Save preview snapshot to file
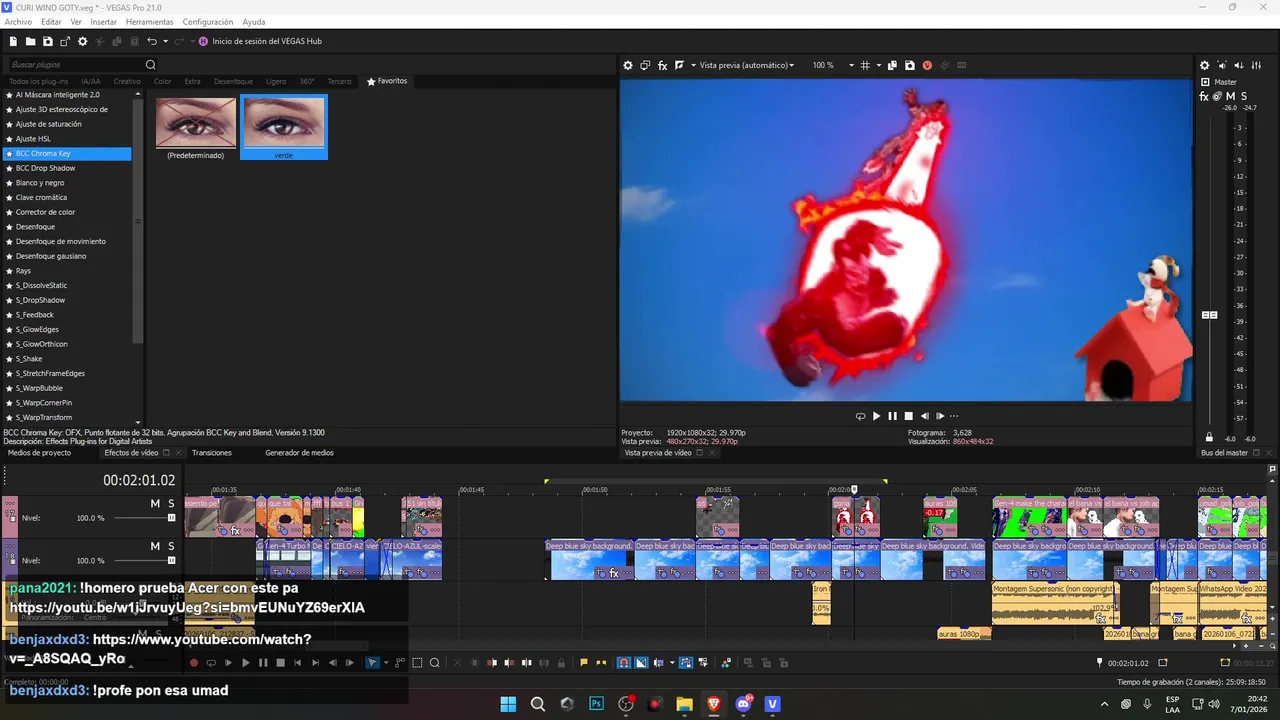1280x720 pixels. coord(910,65)
